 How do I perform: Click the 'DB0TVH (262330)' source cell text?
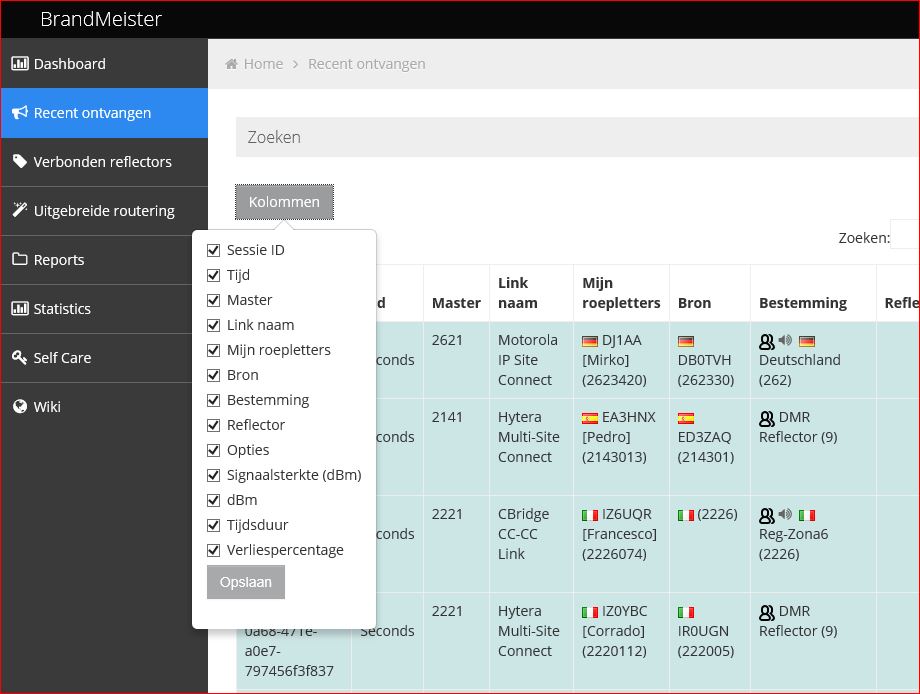[x=706, y=370]
